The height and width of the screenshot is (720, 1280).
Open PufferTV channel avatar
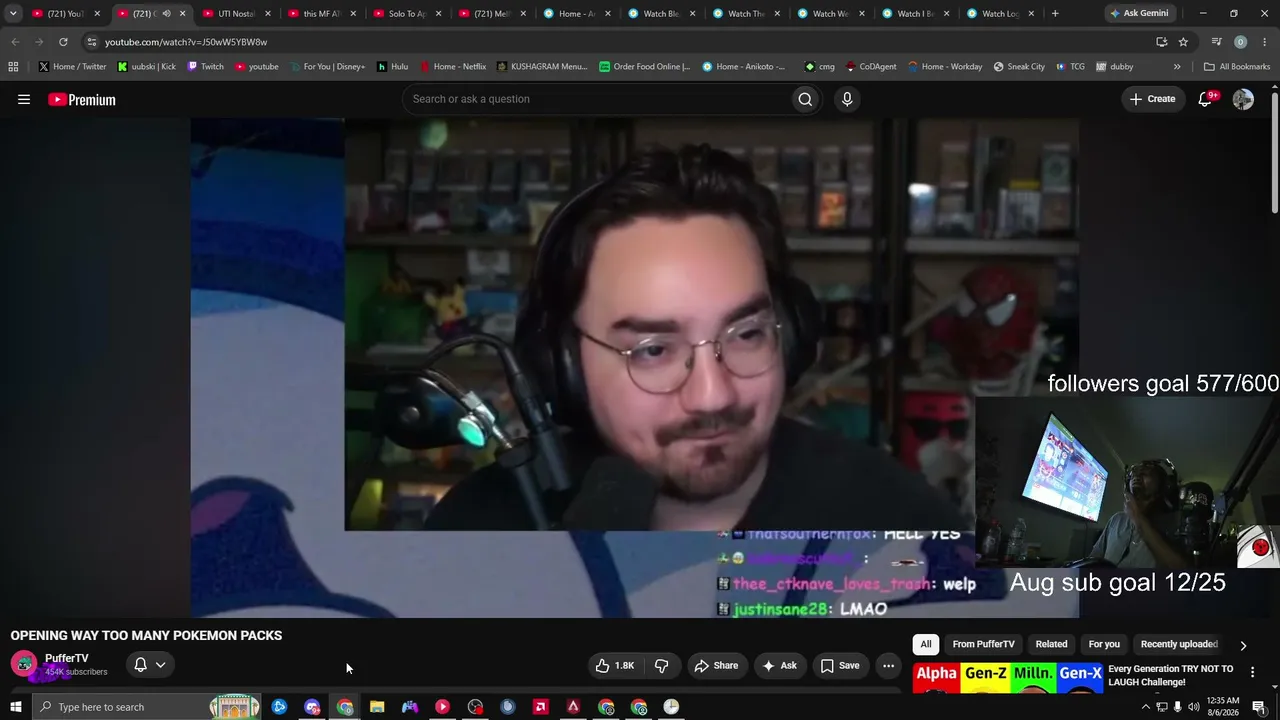coord(24,664)
